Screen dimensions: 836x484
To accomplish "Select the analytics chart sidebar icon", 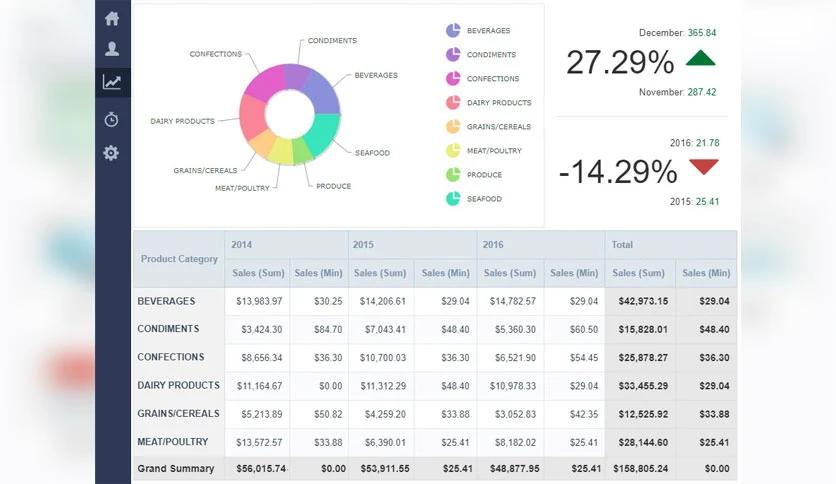I will (112, 82).
